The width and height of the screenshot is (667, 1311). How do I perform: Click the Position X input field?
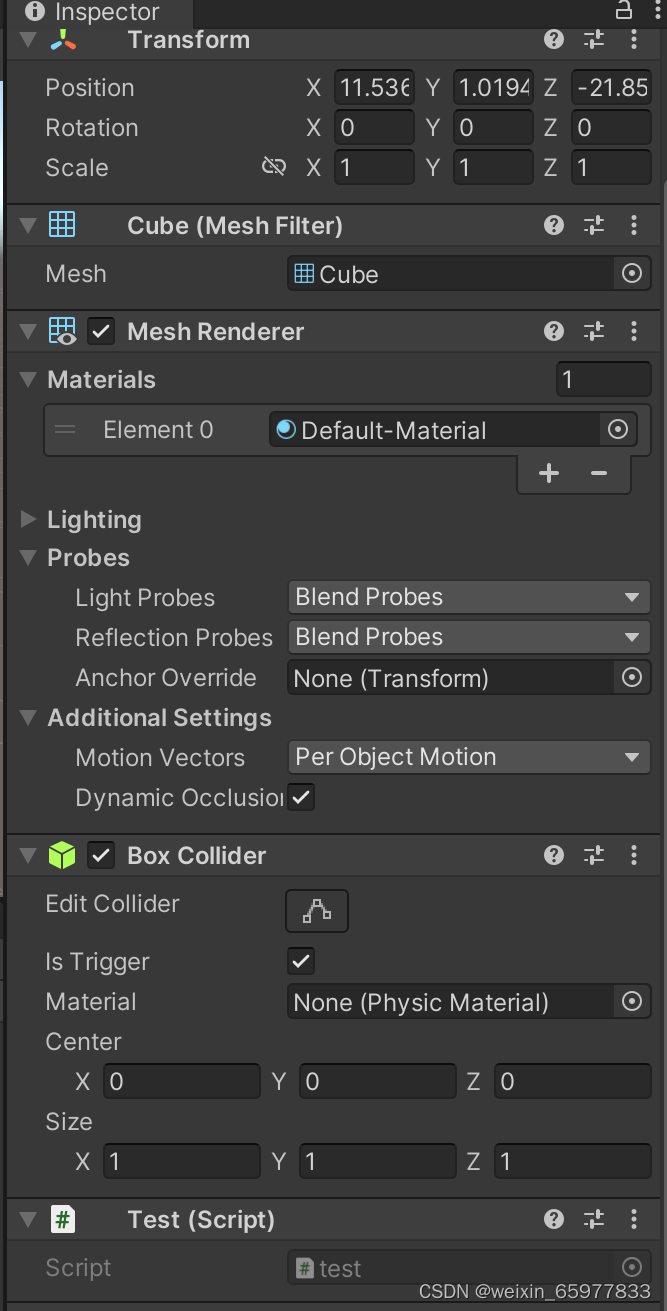[x=374, y=88]
